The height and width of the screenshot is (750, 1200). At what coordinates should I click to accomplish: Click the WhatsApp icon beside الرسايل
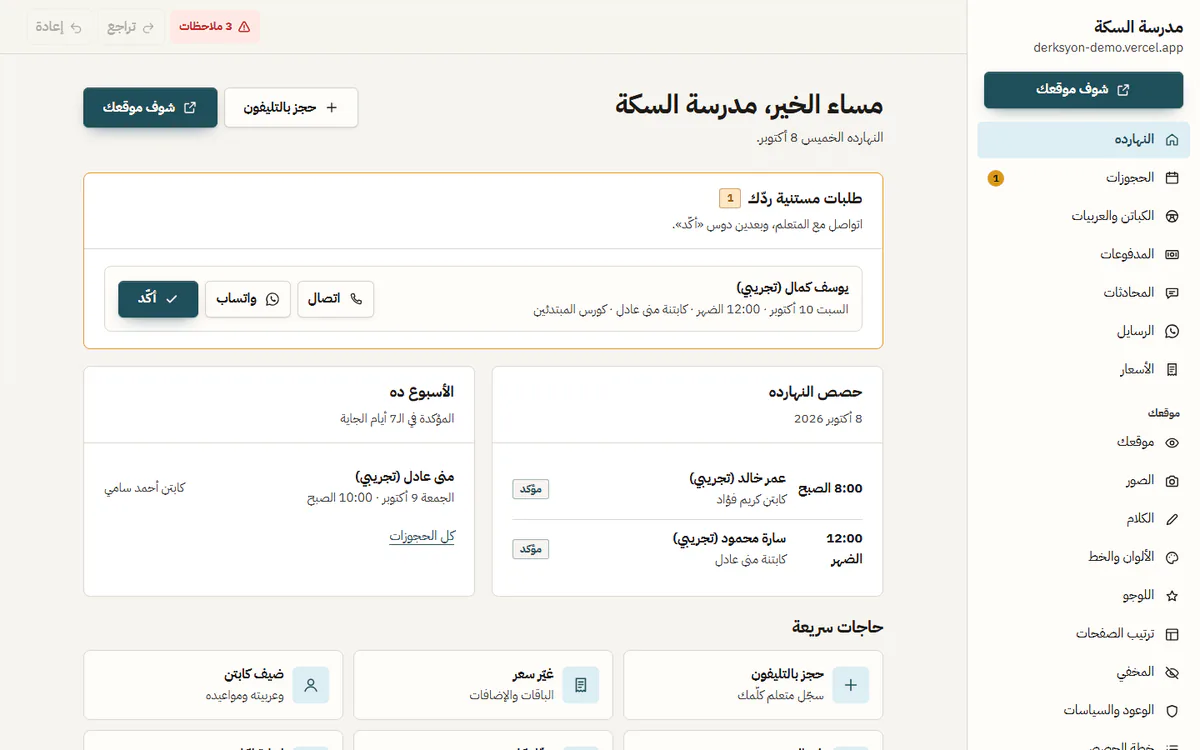pyautogui.click(x=1173, y=331)
